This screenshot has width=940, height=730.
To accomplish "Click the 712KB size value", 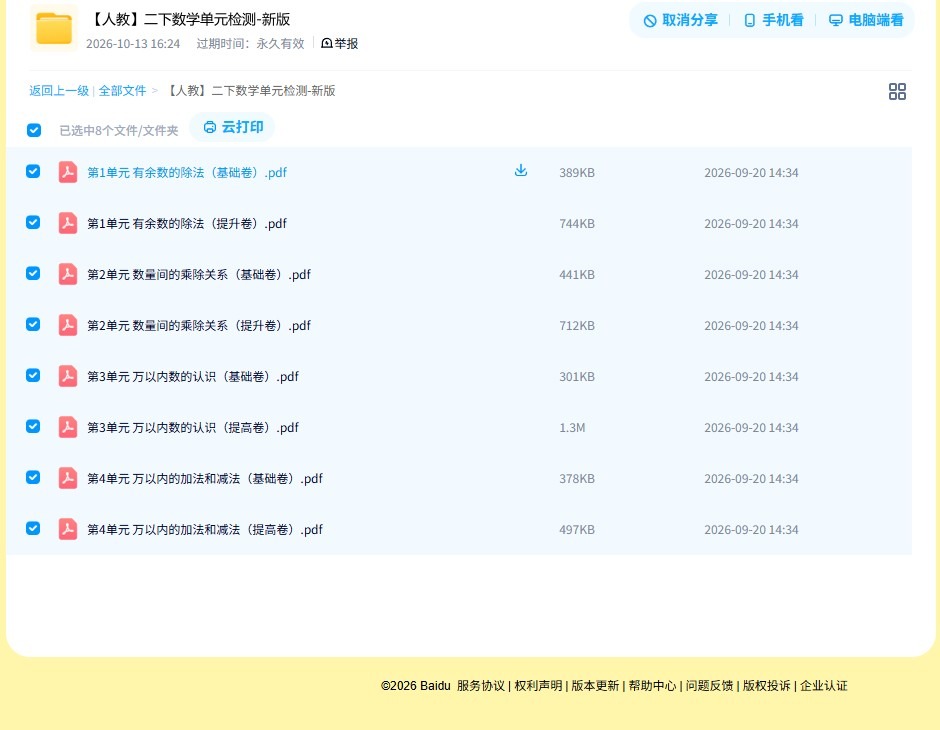I will (x=577, y=325).
